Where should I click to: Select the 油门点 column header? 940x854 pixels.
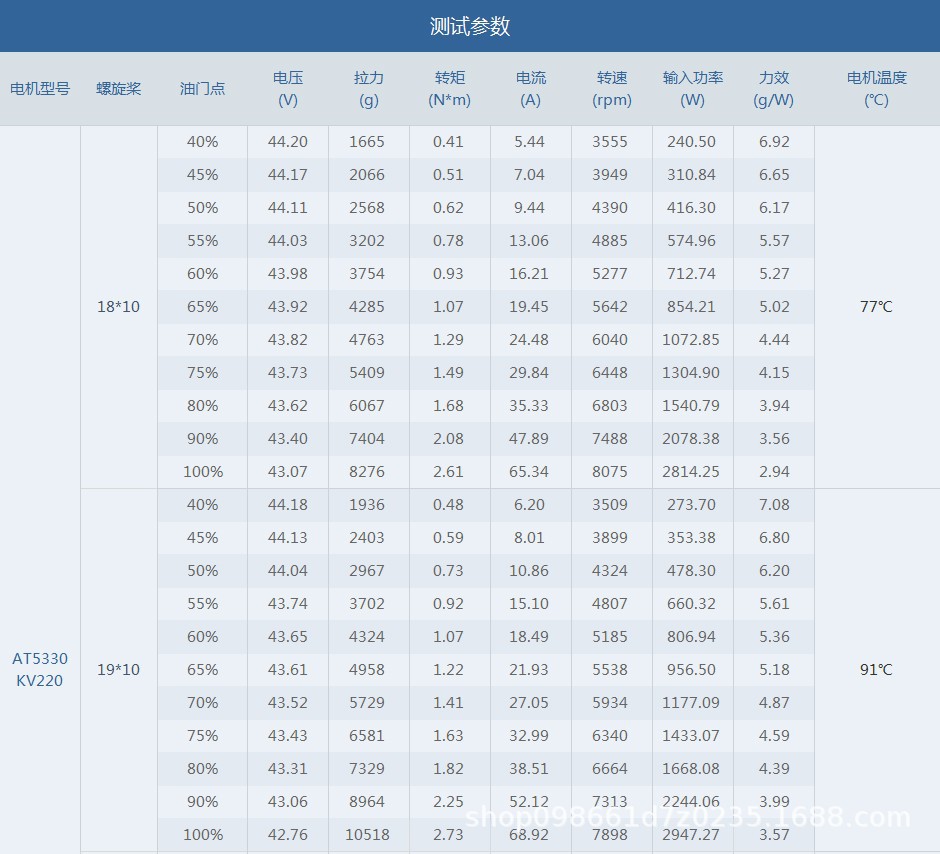[203, 89]
